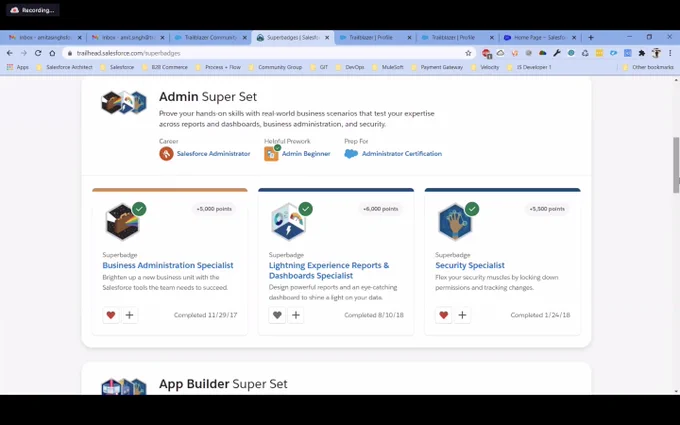Click the +5,000 points label
Image resolution: width=680 pixels, height=425 pixels.
pos(214,209)
